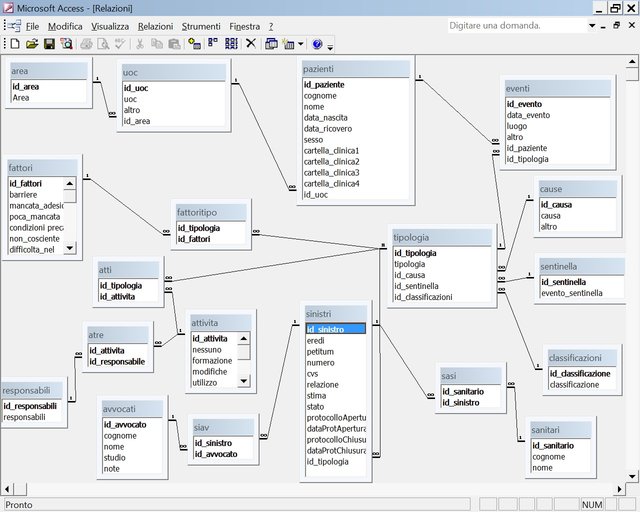
Task: Select evento_sentinella field in sentinella table
Action: tap(571, 293)
